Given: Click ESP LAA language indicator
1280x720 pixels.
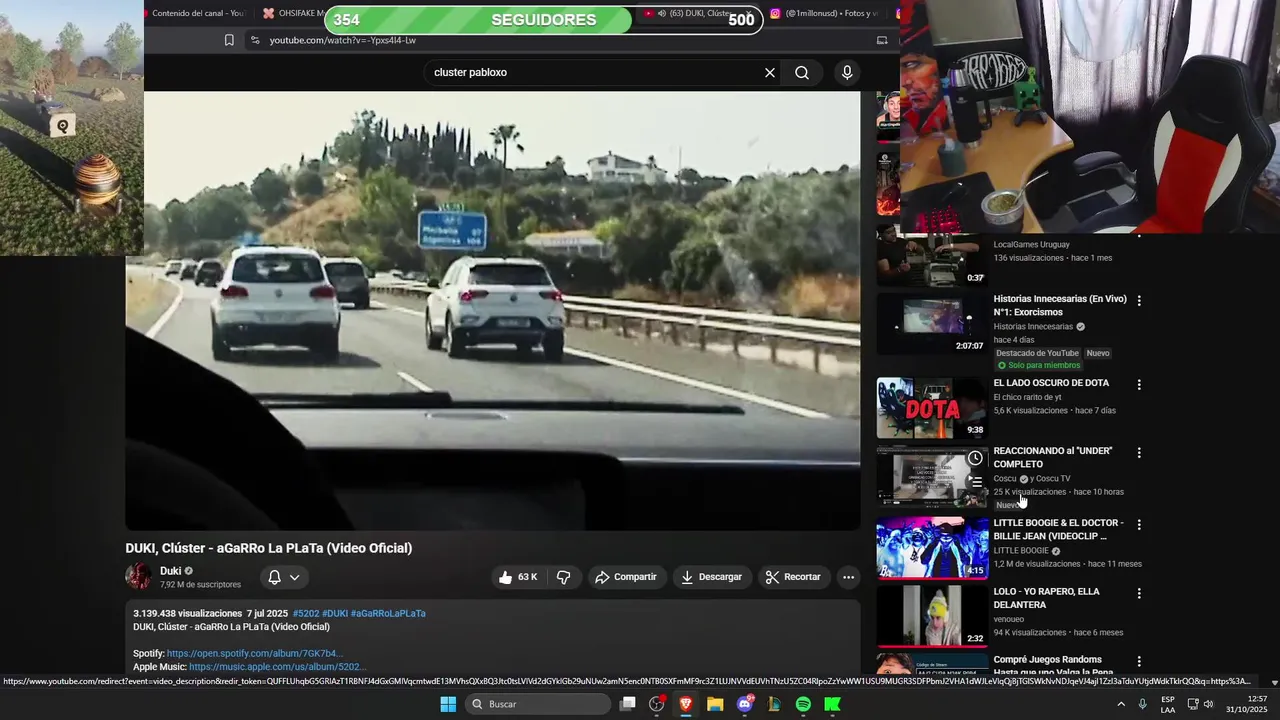Looking at the screenshot, I should 1168,704.
